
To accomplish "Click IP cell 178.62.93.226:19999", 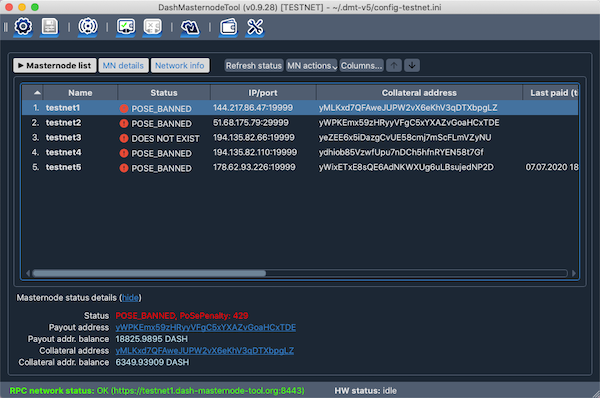I will click(254, 167).
